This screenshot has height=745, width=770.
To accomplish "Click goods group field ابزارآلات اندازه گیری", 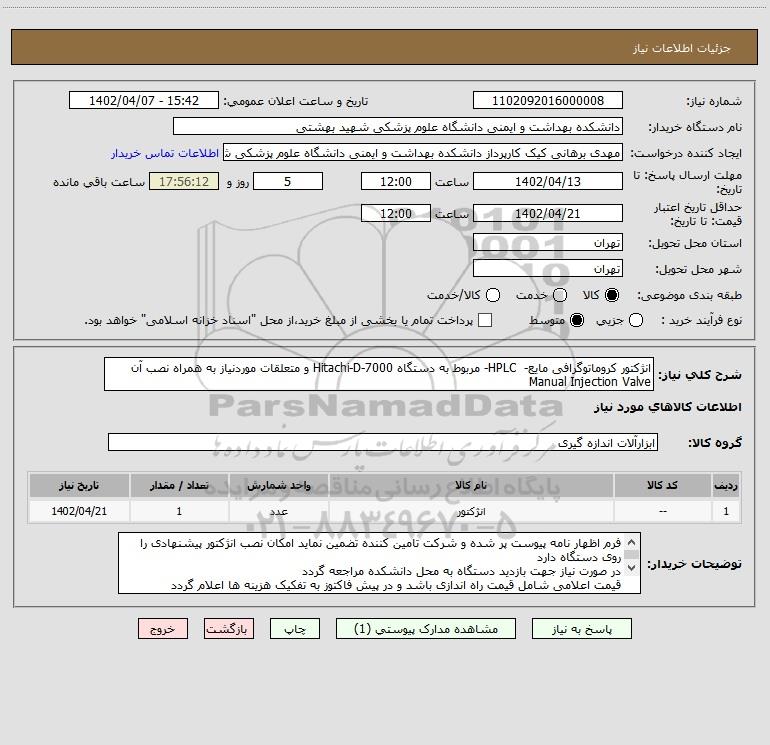I will click(x=383, y=442).
